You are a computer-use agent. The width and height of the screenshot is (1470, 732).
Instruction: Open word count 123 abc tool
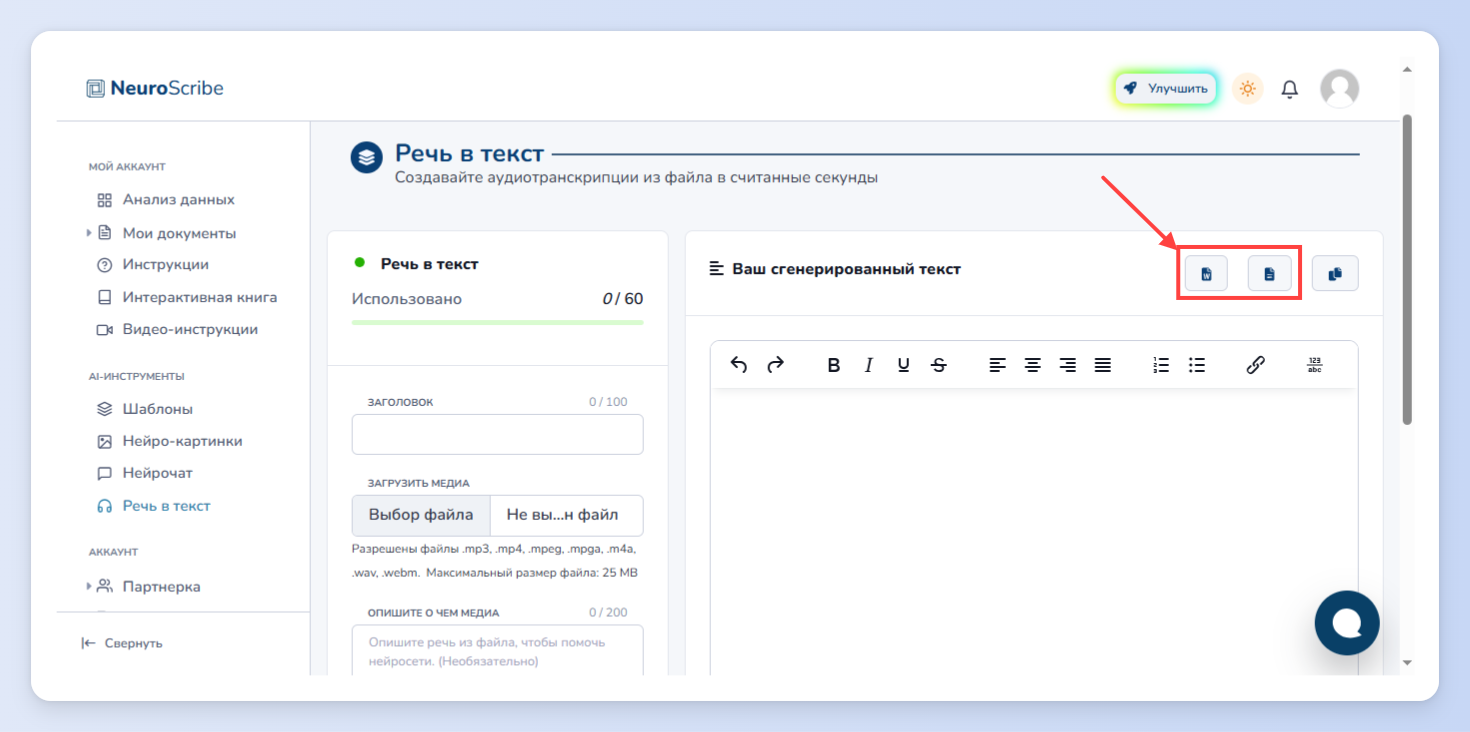1315,365
